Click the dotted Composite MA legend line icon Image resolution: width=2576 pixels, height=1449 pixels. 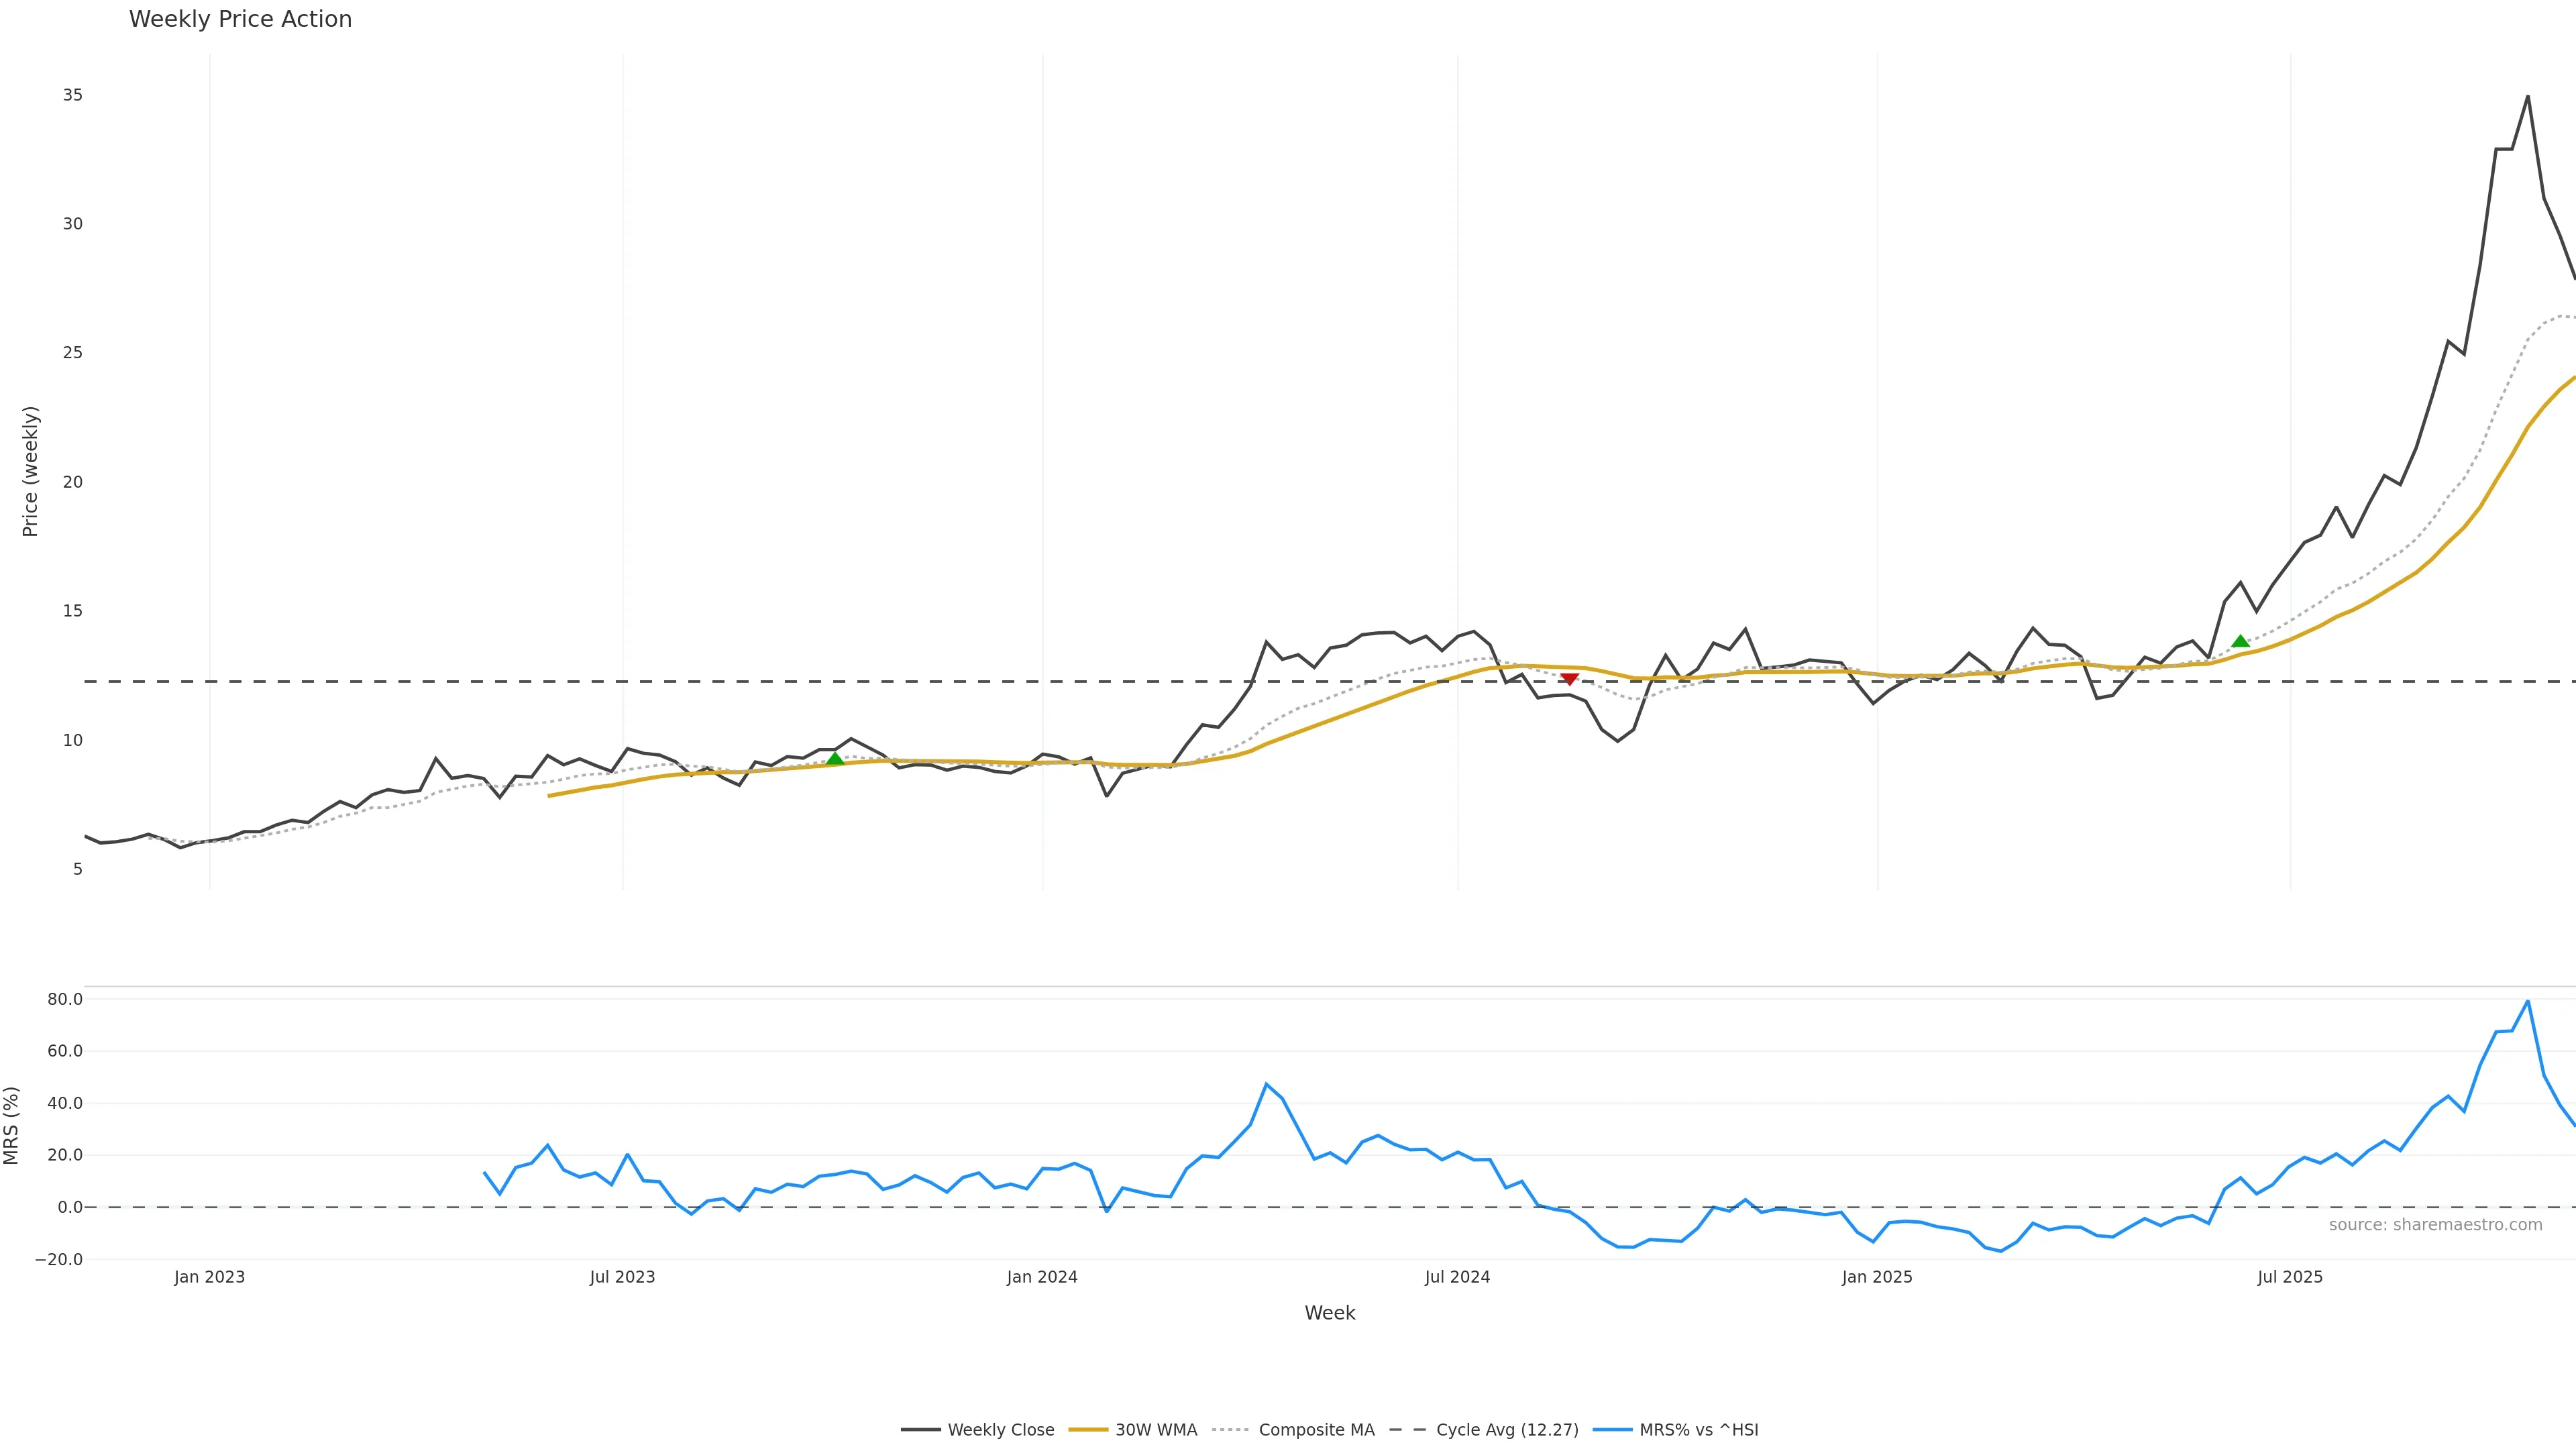[1231, 1430]
